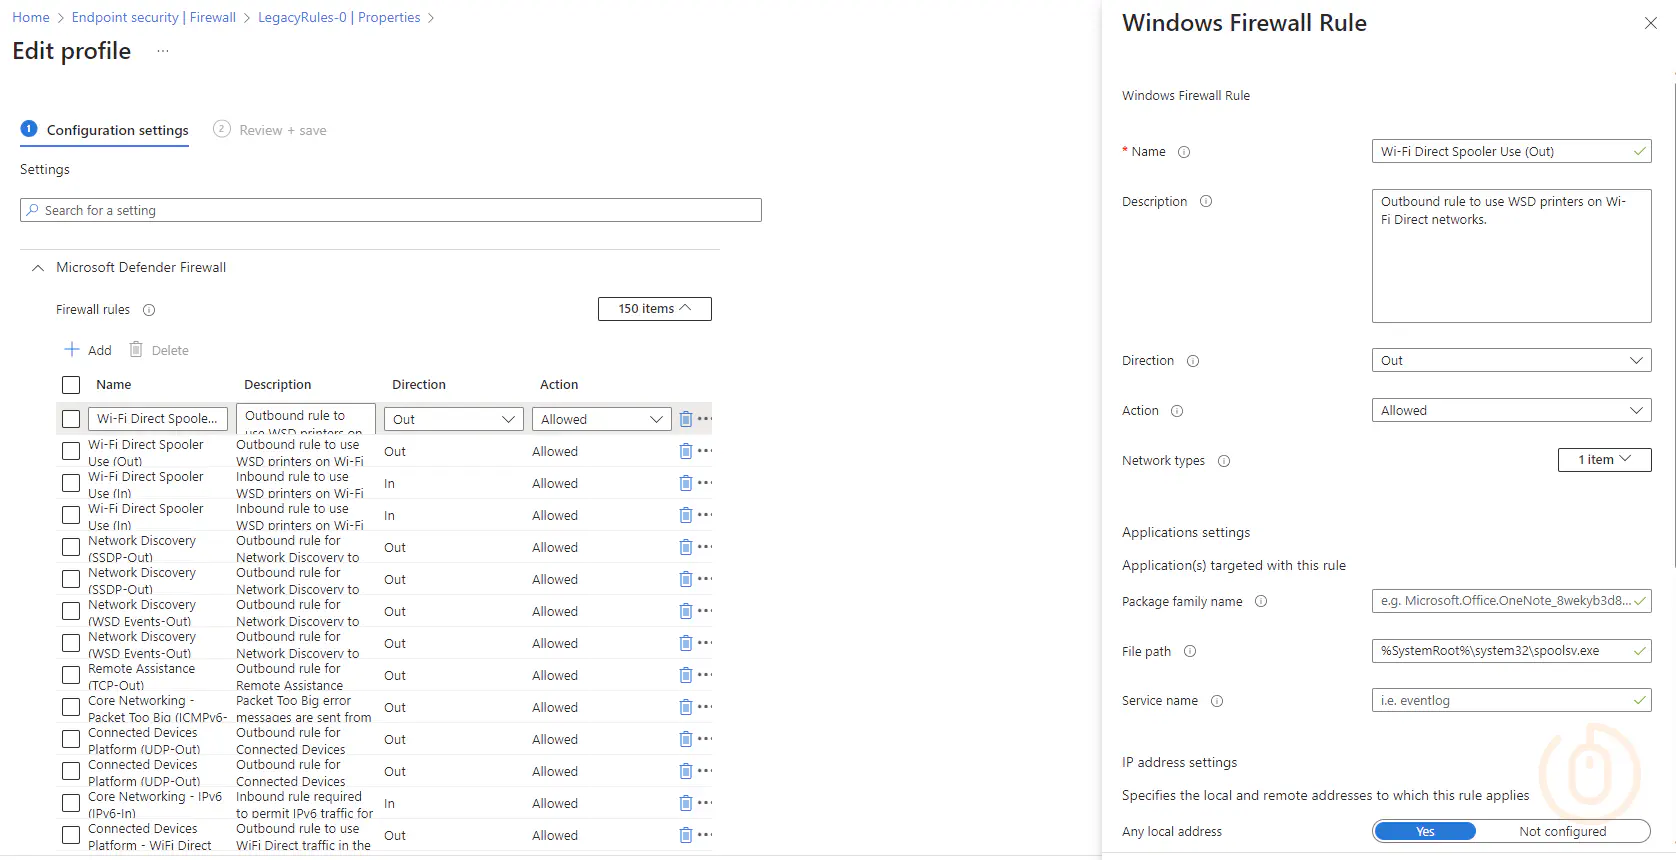Tick the checkbox for Remote Assistance (TCP-Out) rule

click(x=71, y=675)
